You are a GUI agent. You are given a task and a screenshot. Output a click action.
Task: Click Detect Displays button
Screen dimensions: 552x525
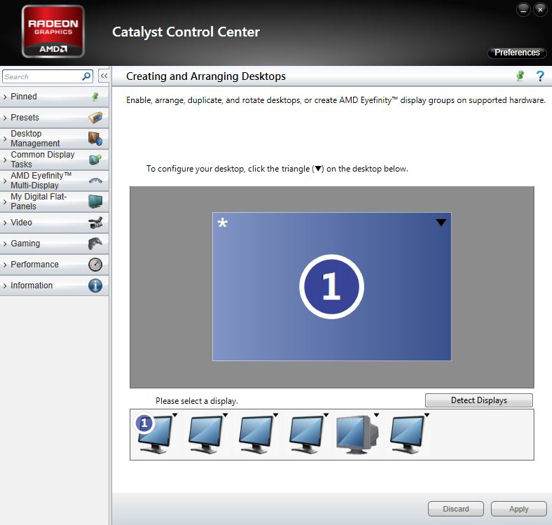pos(479,400)
